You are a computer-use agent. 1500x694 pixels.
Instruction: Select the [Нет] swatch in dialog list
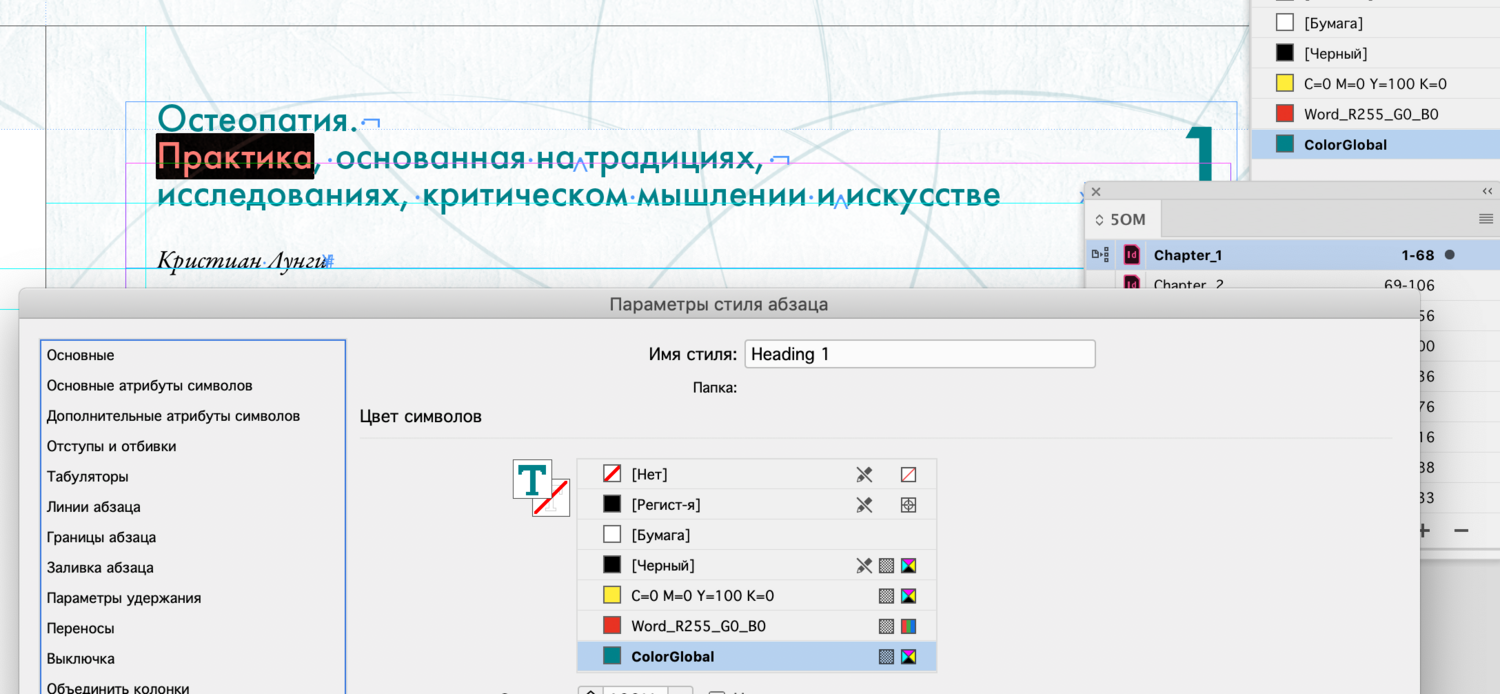[757, 475]
